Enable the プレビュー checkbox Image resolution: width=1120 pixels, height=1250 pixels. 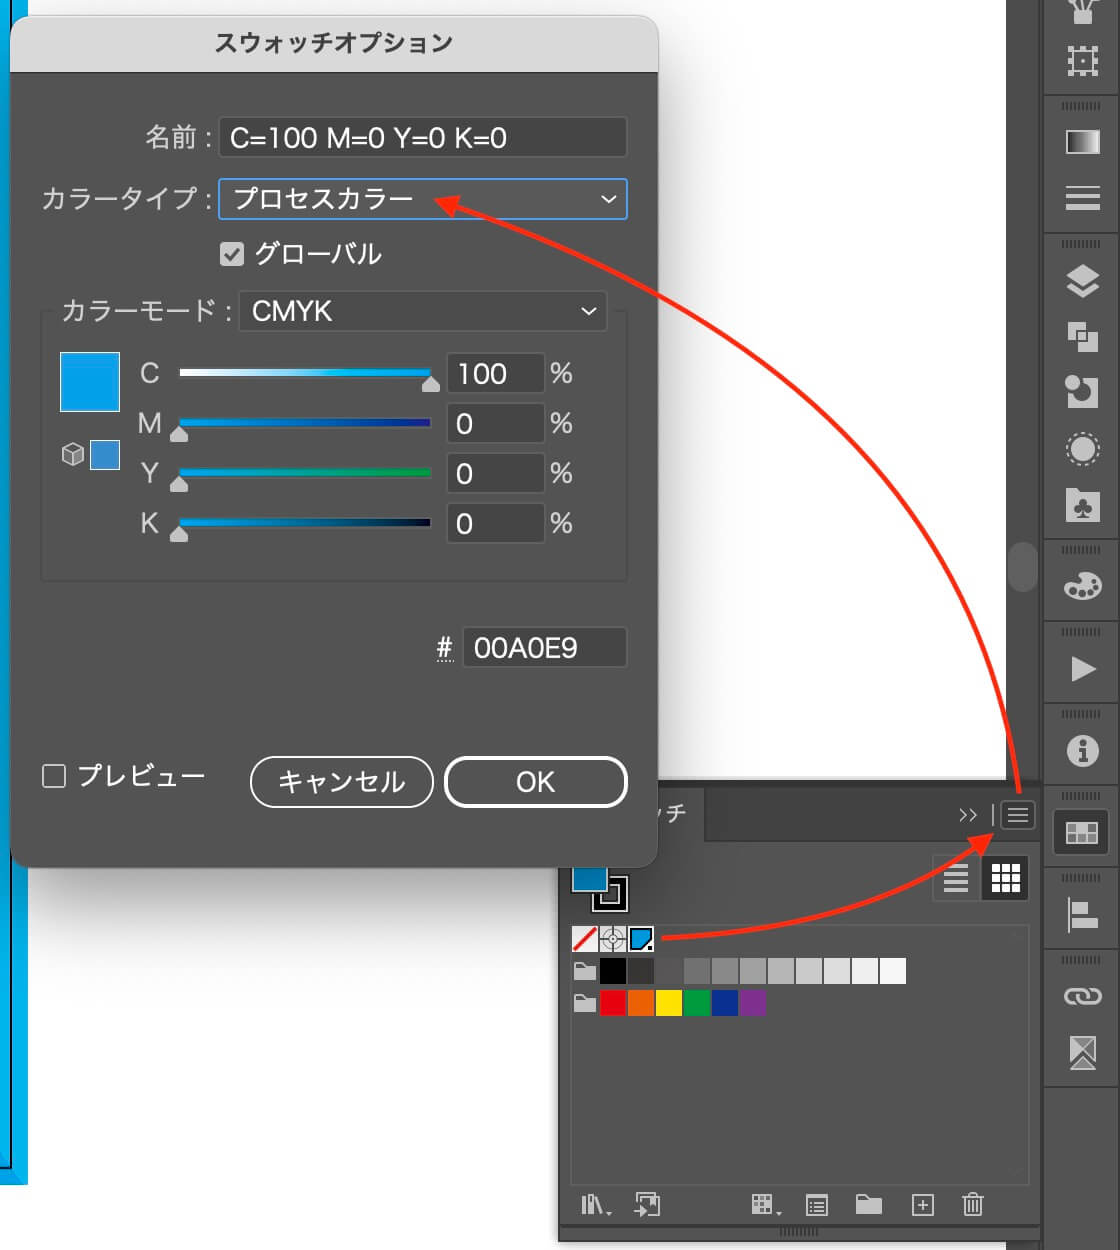click(54, 776)
